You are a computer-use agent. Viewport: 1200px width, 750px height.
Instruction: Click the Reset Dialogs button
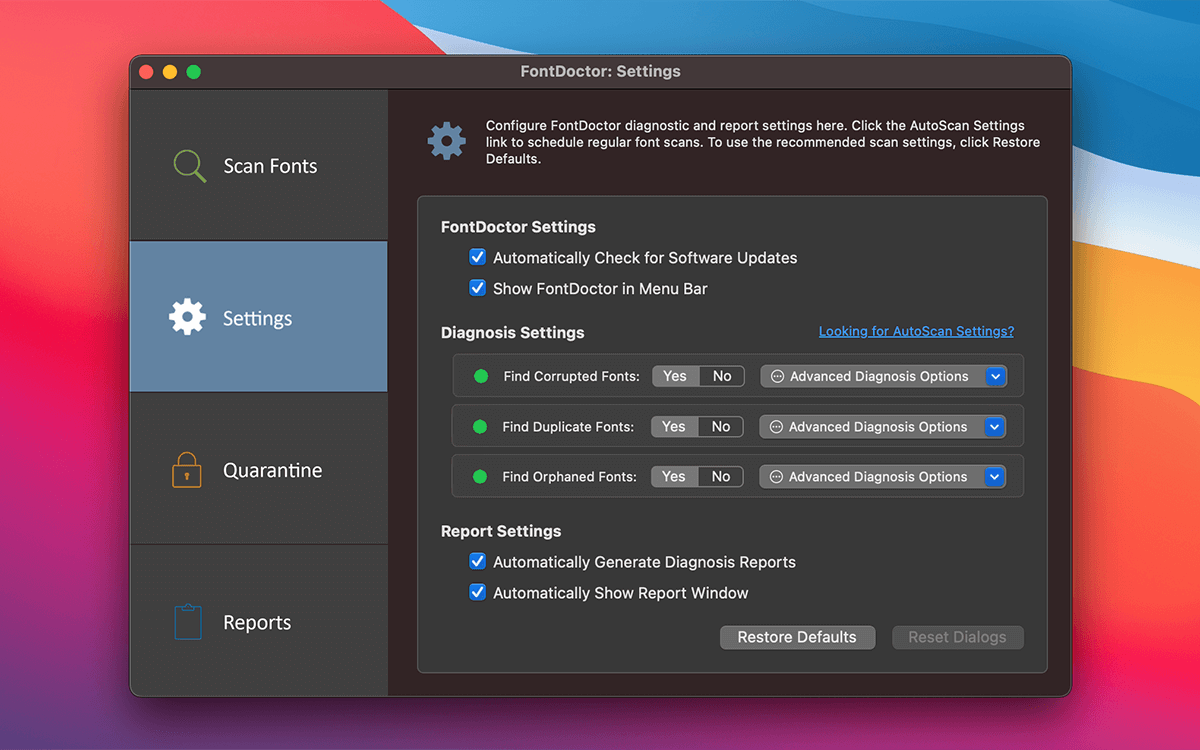coord(957,637)
